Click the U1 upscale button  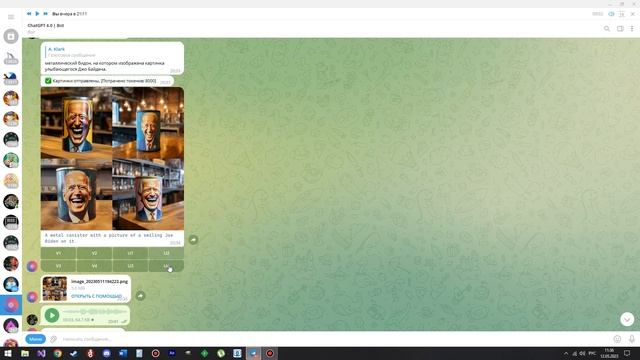click(130, 253)
